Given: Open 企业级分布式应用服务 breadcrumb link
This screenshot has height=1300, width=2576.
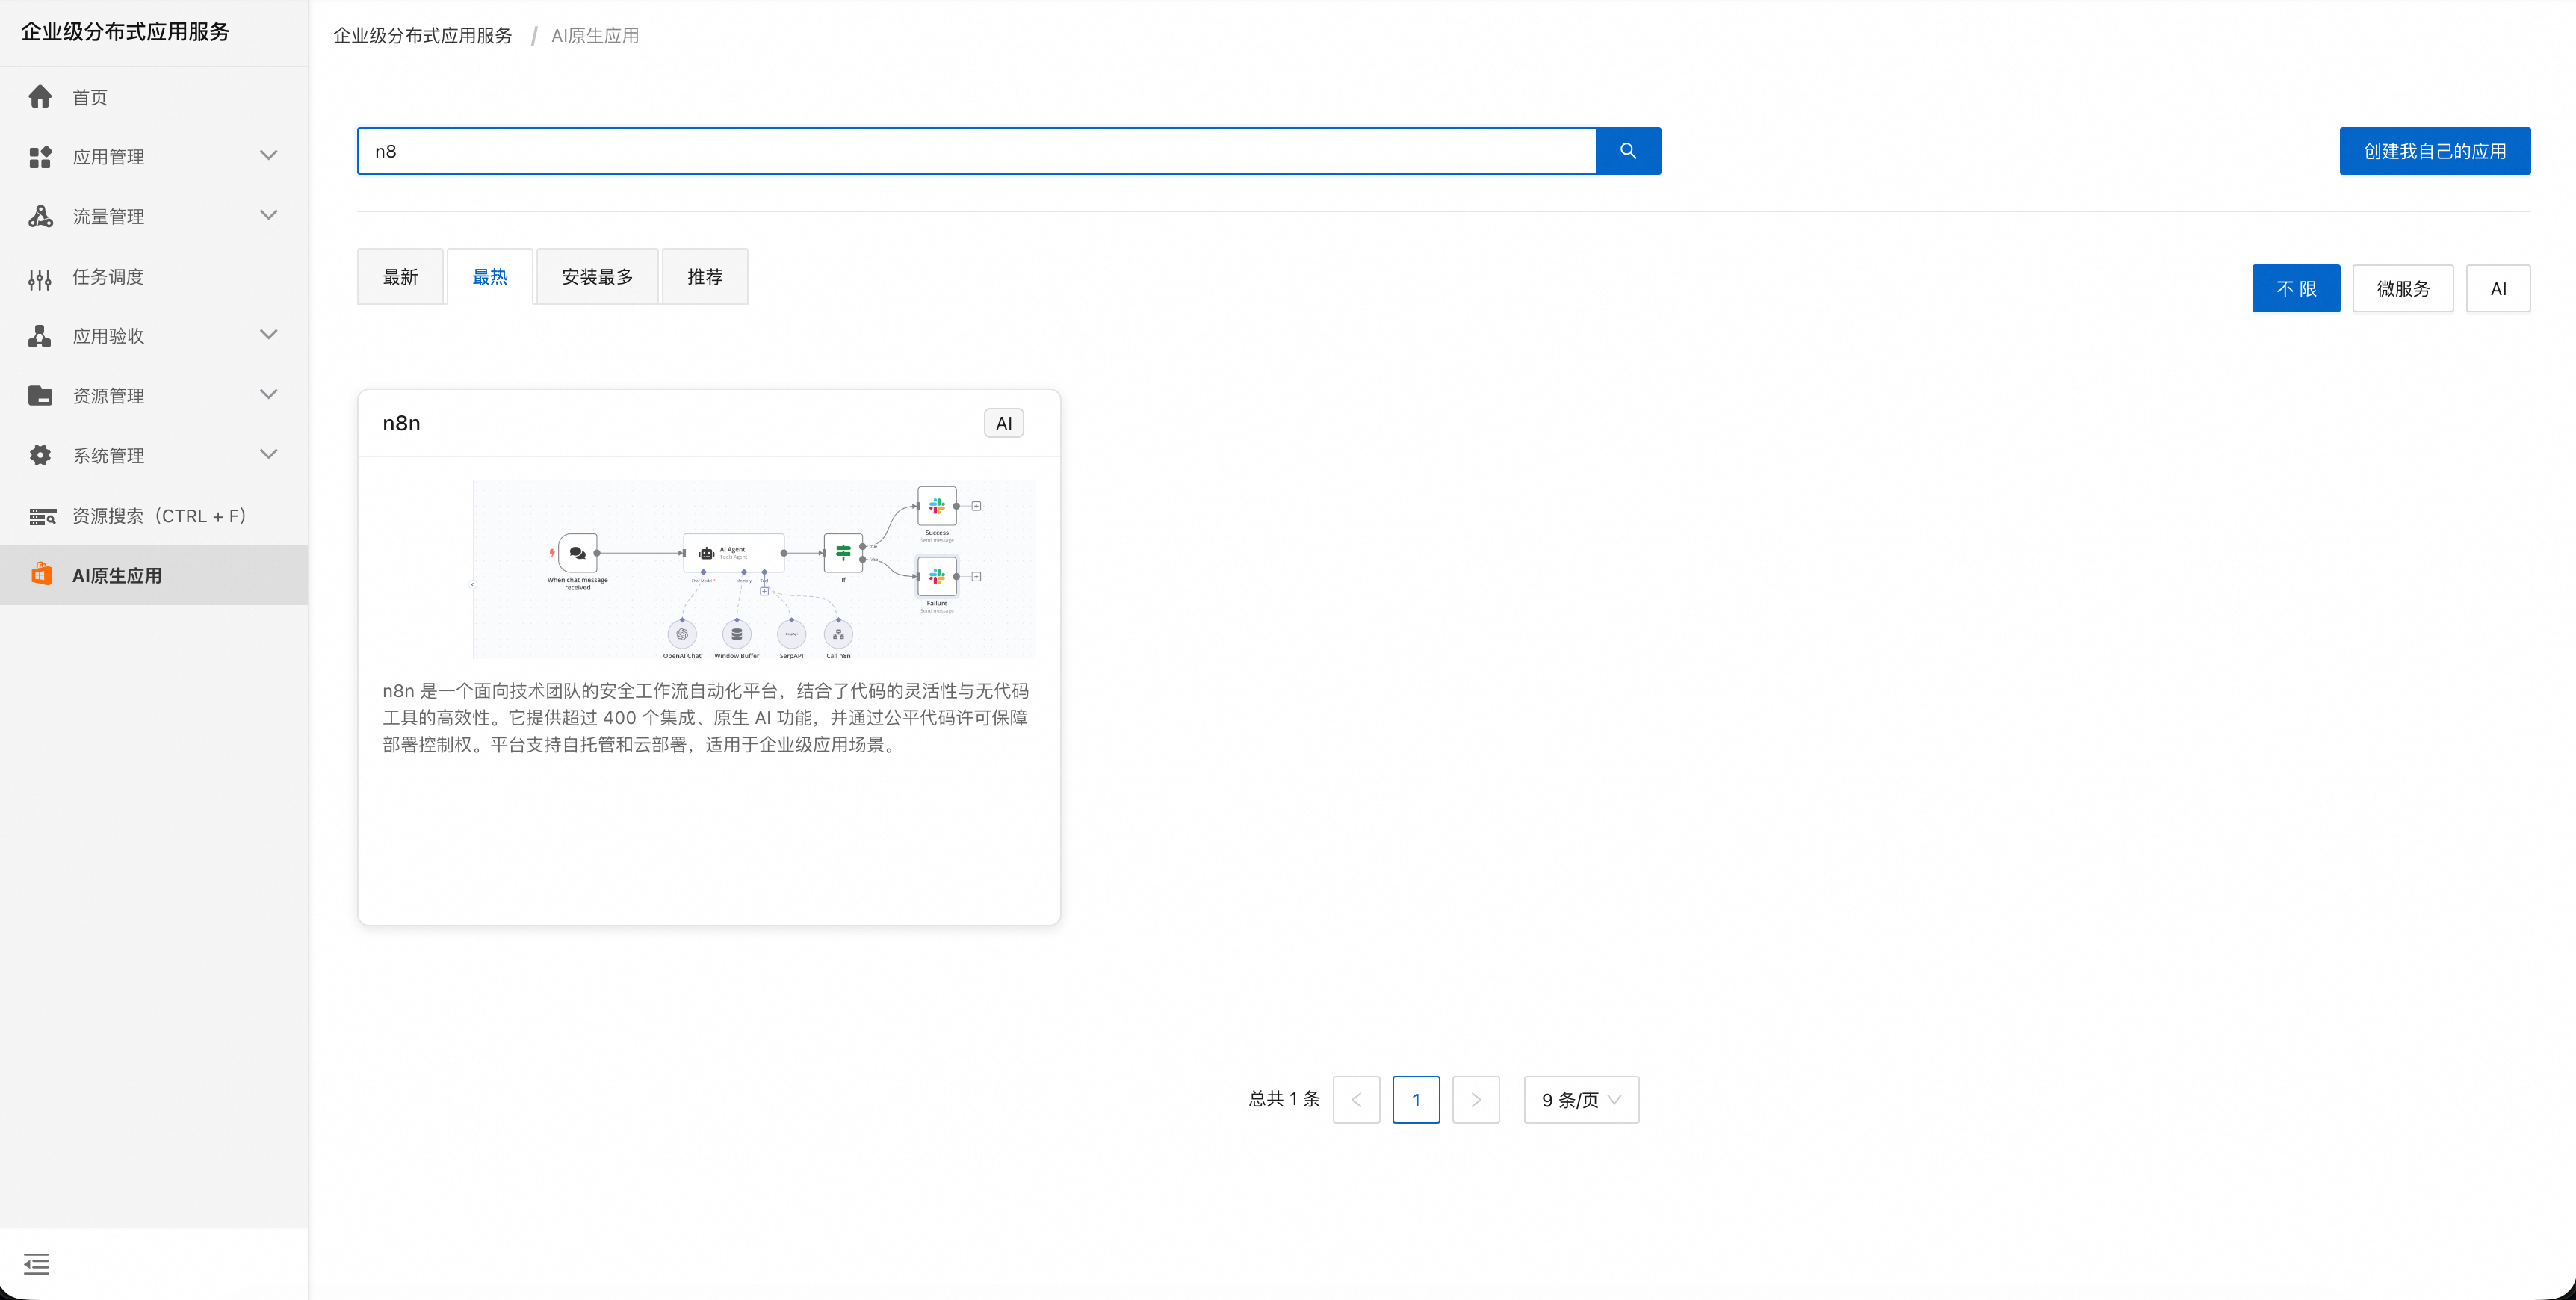Looking at the screenshot, I should coord(422,36).
